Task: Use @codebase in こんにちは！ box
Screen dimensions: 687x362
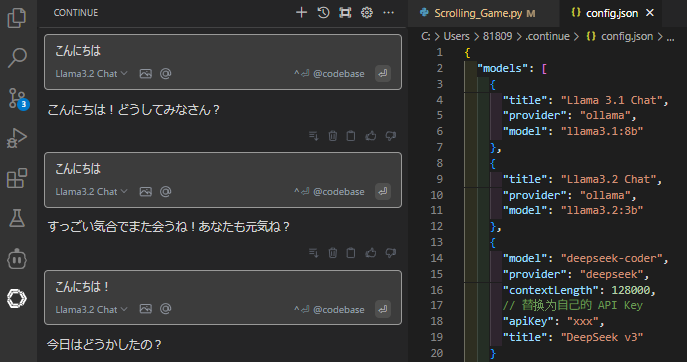Action: (x=329, y=309)
